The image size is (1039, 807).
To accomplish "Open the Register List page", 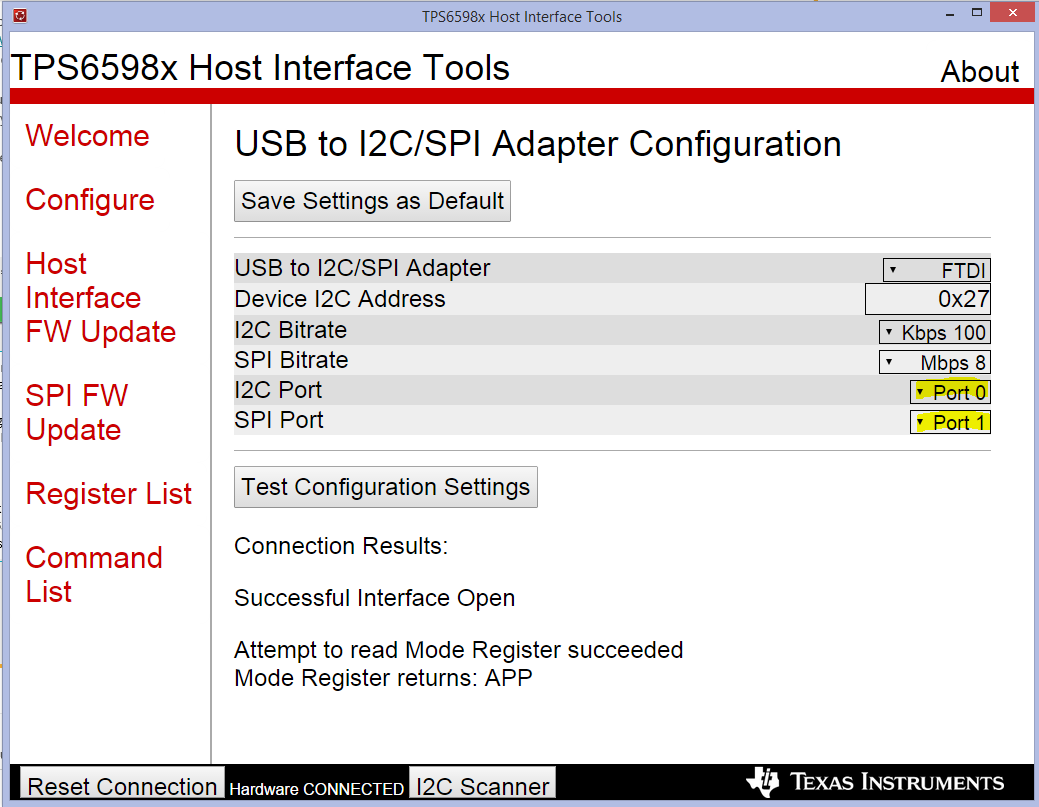I will coord(109,494).
